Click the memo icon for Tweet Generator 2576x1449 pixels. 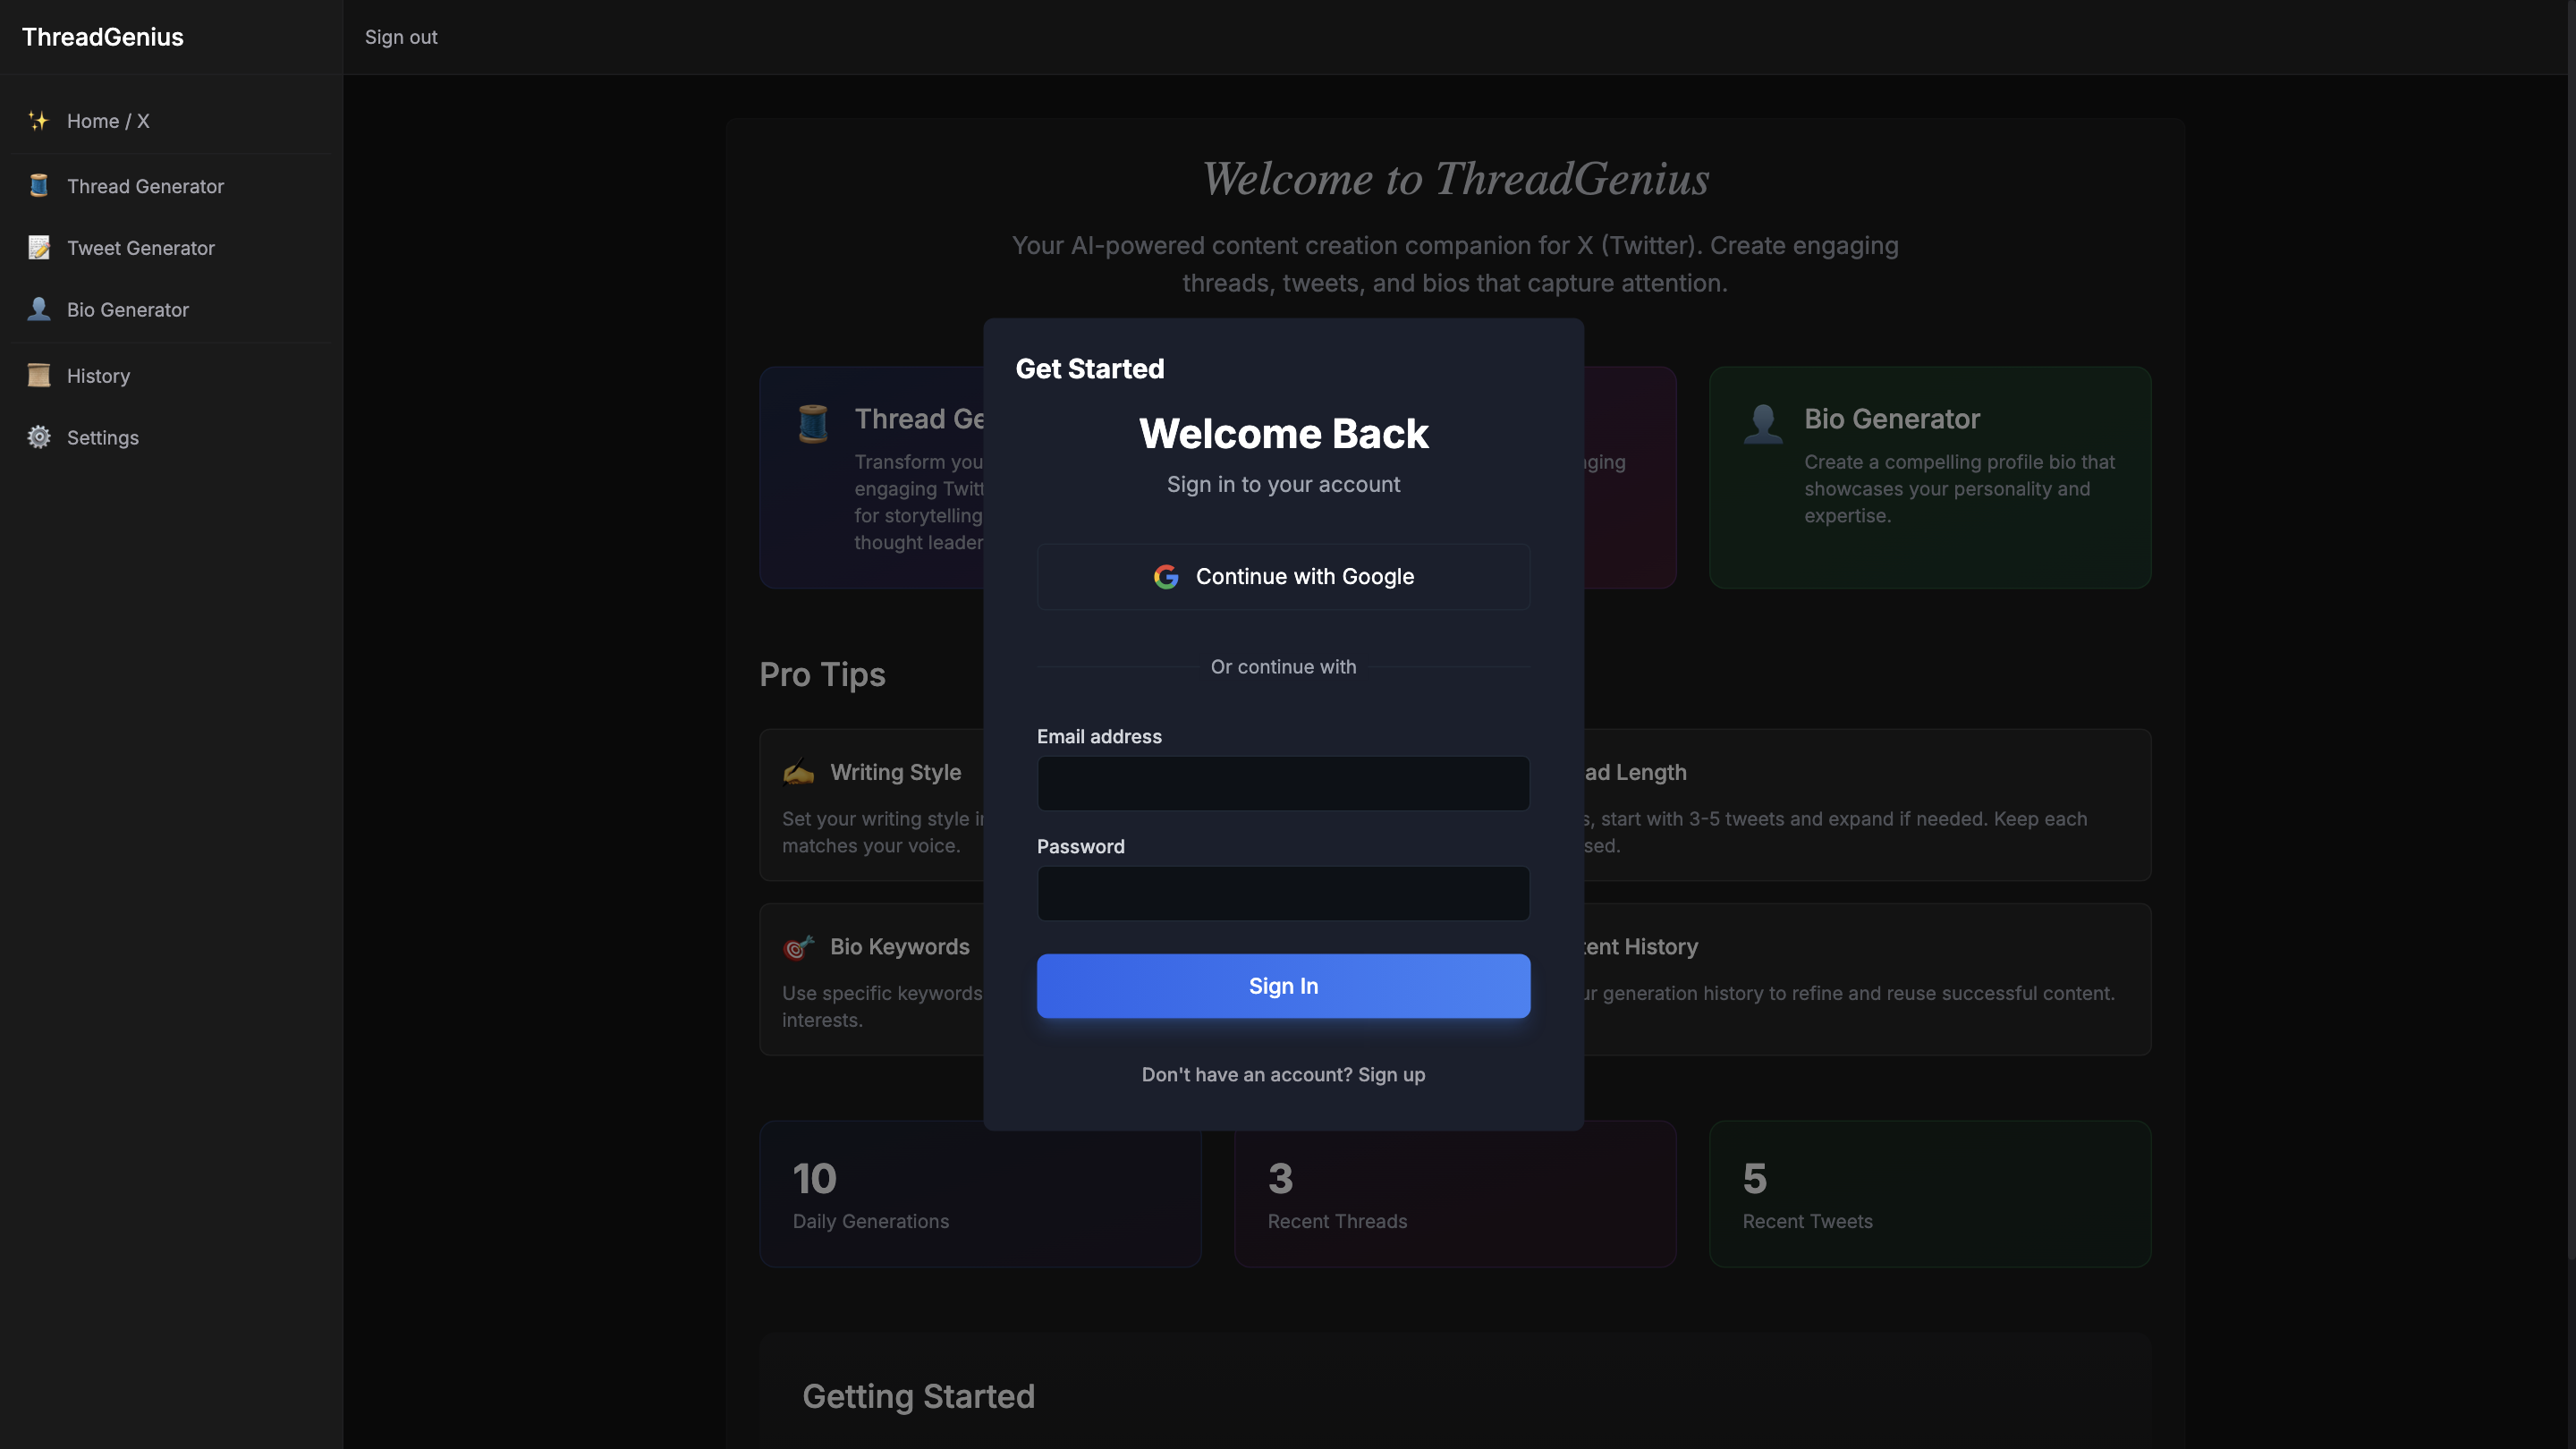38,248
